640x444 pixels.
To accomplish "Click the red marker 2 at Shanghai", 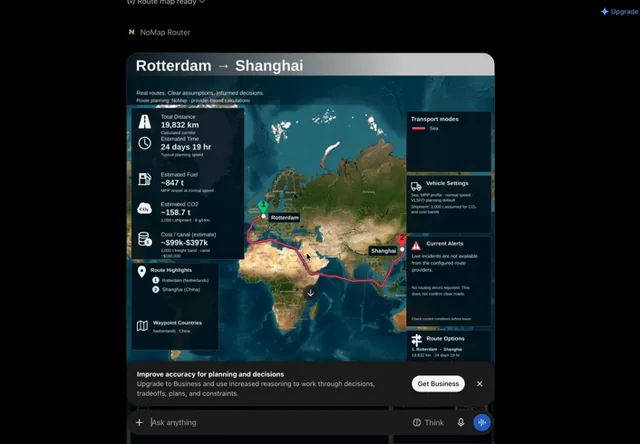I will [x=402, y=239].
